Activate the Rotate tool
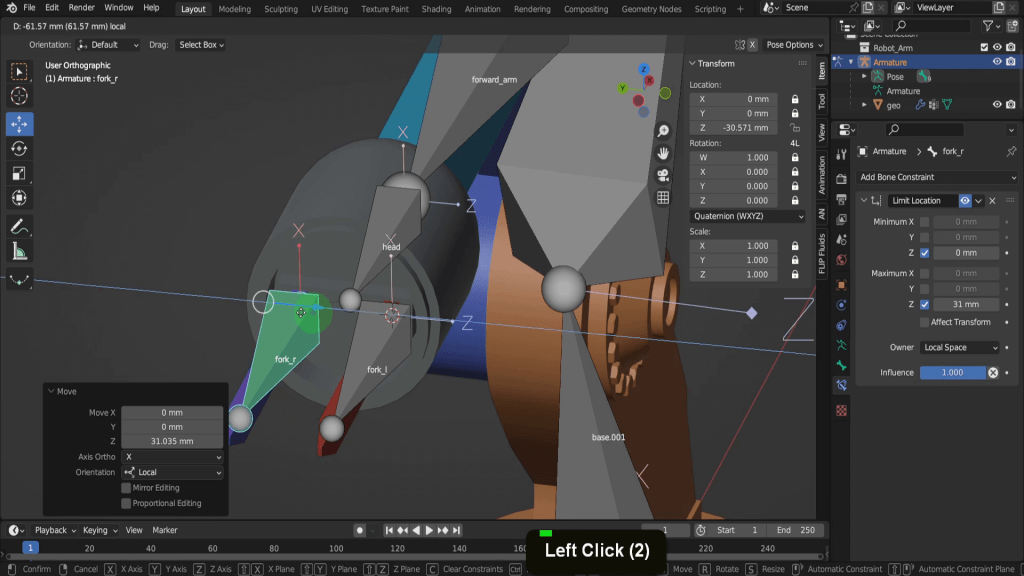Viewport: 1024px width, 576px height. 19,148
